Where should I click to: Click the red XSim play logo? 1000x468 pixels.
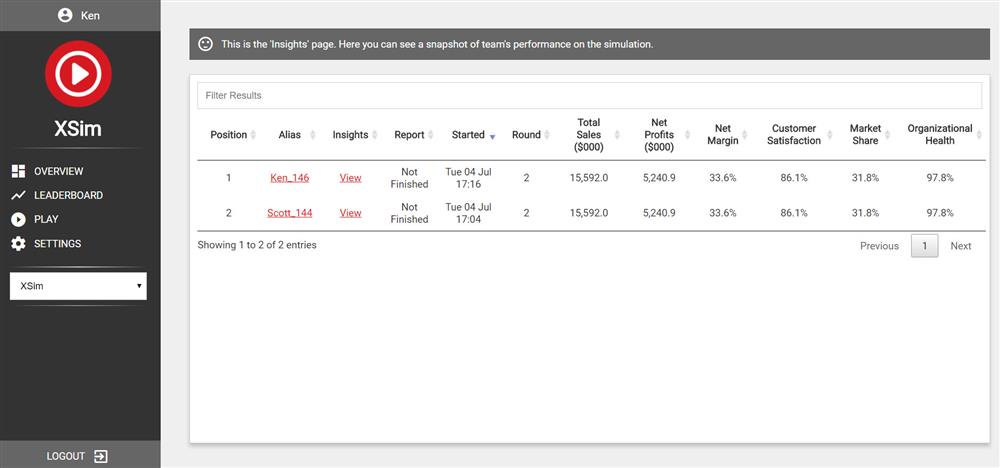click(78, 74)
